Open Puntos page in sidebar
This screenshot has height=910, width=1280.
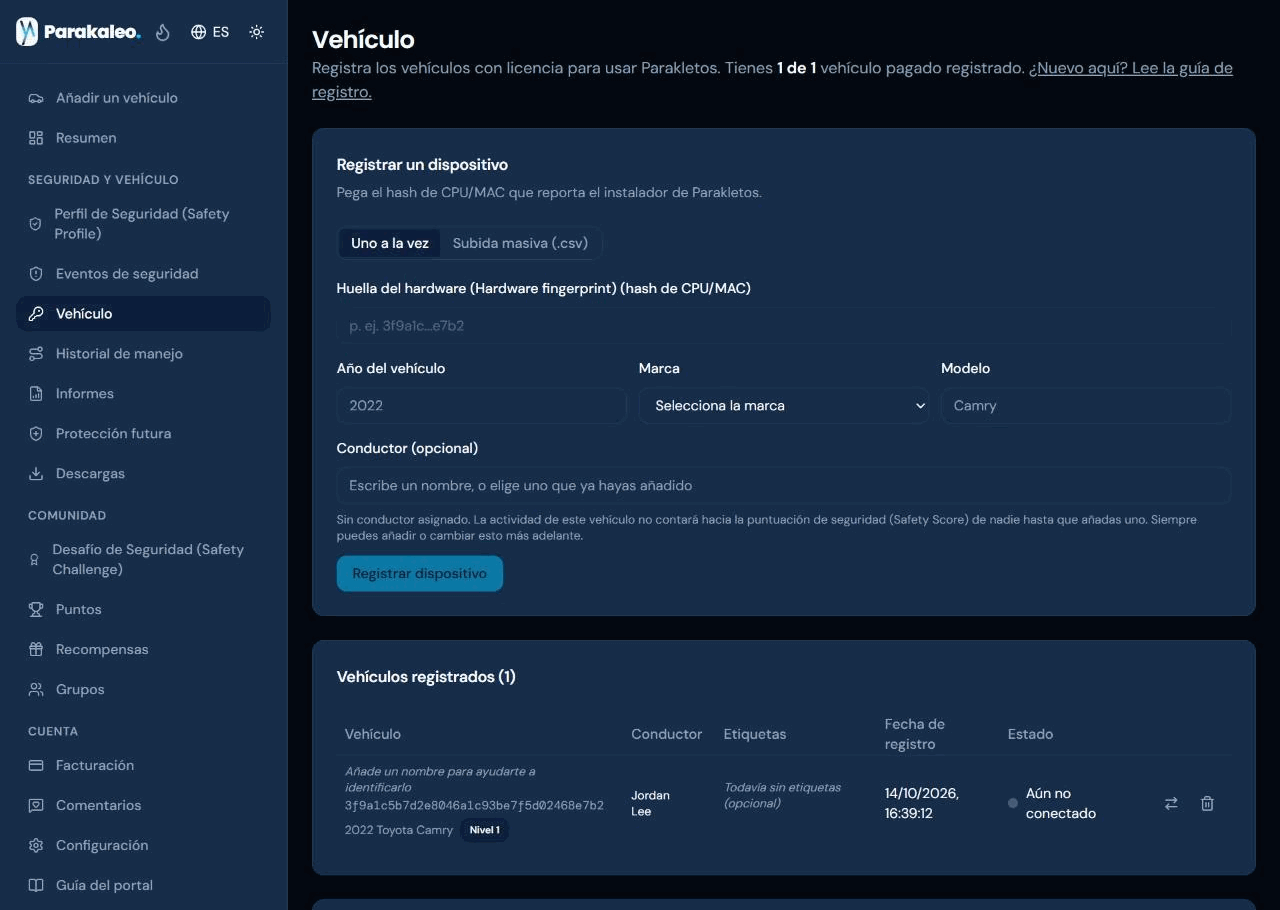click(143, 610)
